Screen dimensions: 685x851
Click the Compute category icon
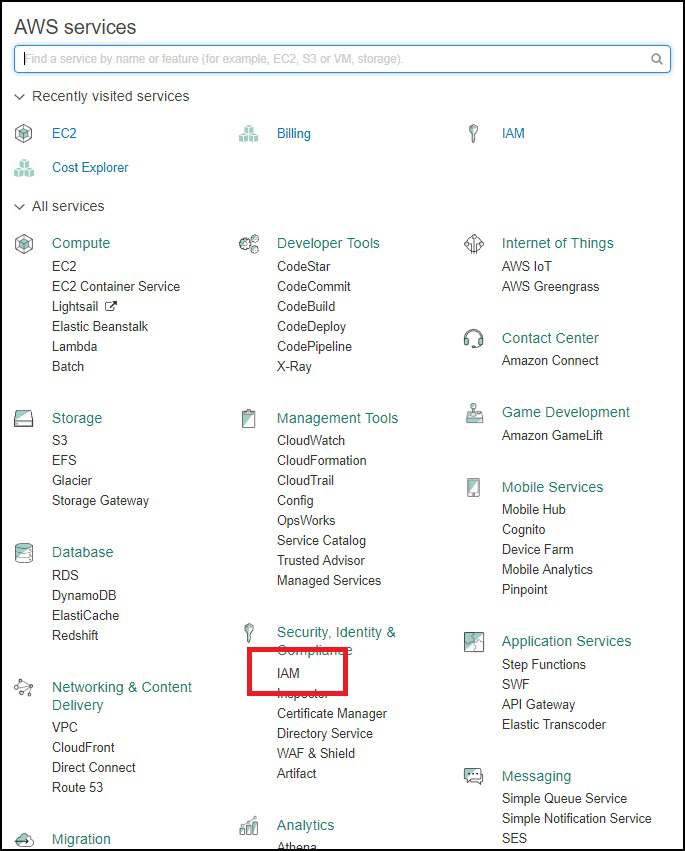pyautogui.click(x=23, y=244)
